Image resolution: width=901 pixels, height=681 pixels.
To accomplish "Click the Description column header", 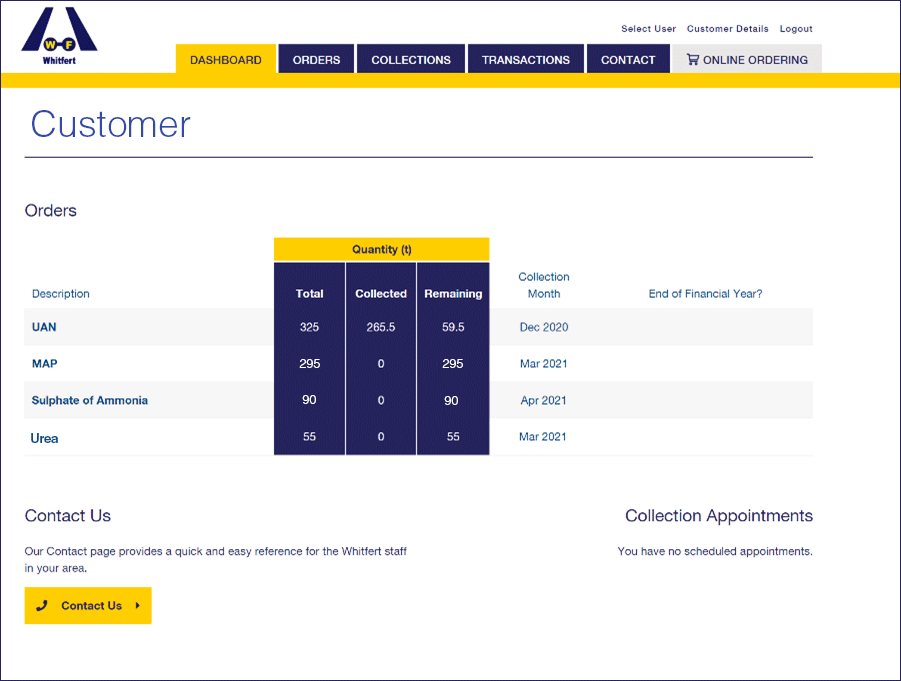I will tap(60, 294).
